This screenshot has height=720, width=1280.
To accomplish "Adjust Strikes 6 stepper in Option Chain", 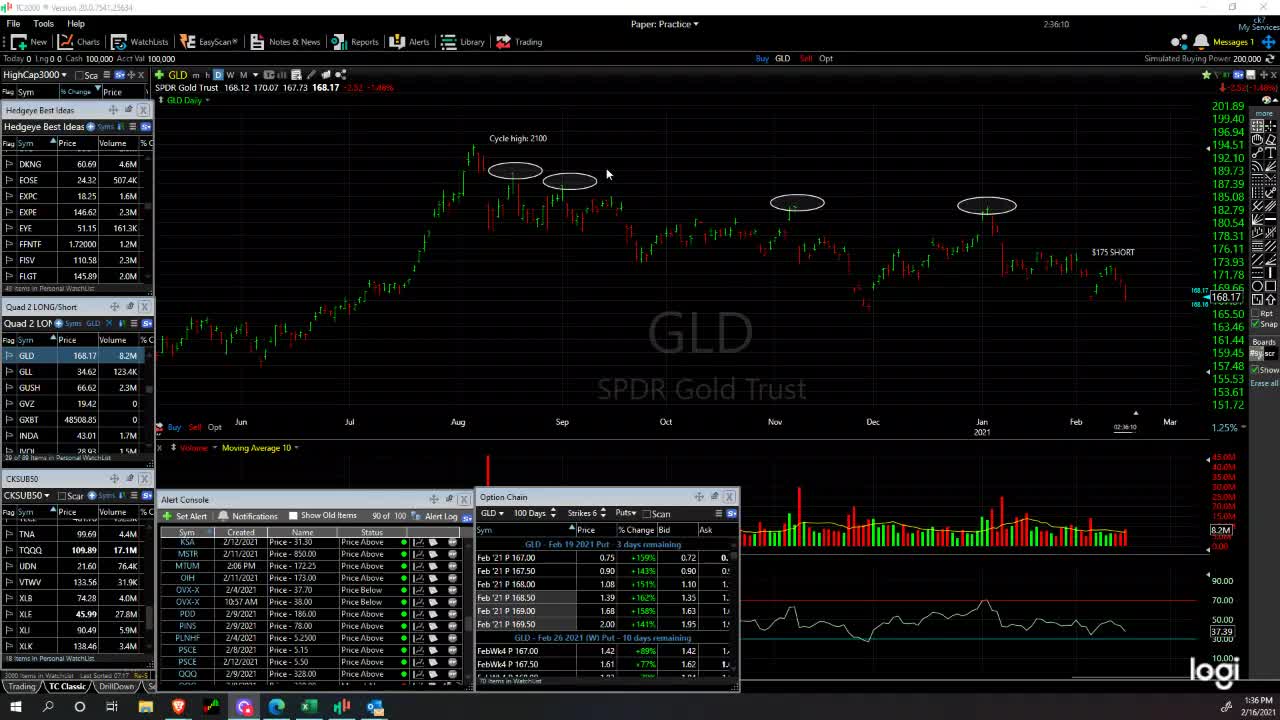I will [x=601, y=513].
